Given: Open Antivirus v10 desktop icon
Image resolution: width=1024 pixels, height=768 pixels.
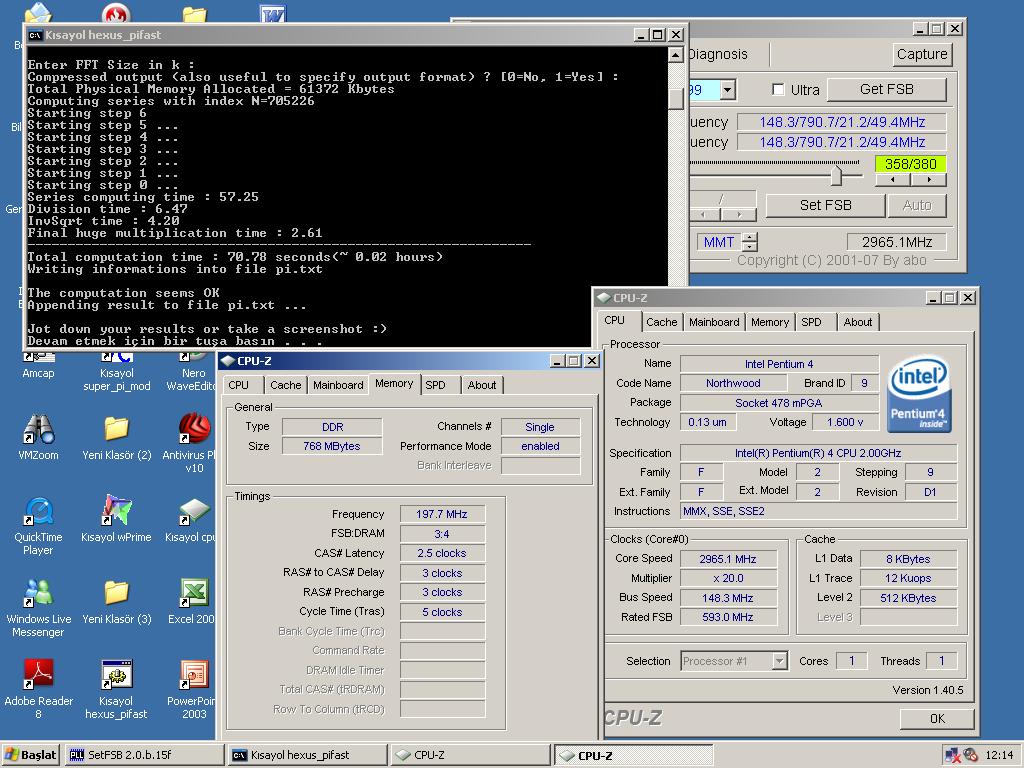Looking at the screenshot, I should 193,441.
